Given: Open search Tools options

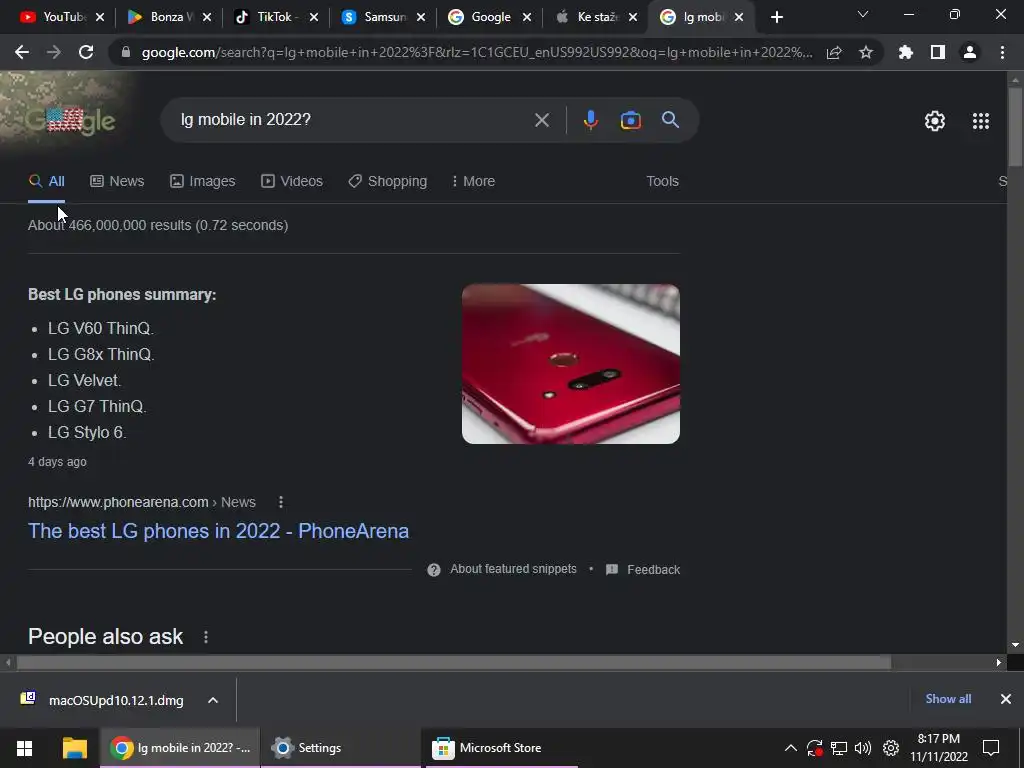Looking at the screenshot, I should pos(662,182).
